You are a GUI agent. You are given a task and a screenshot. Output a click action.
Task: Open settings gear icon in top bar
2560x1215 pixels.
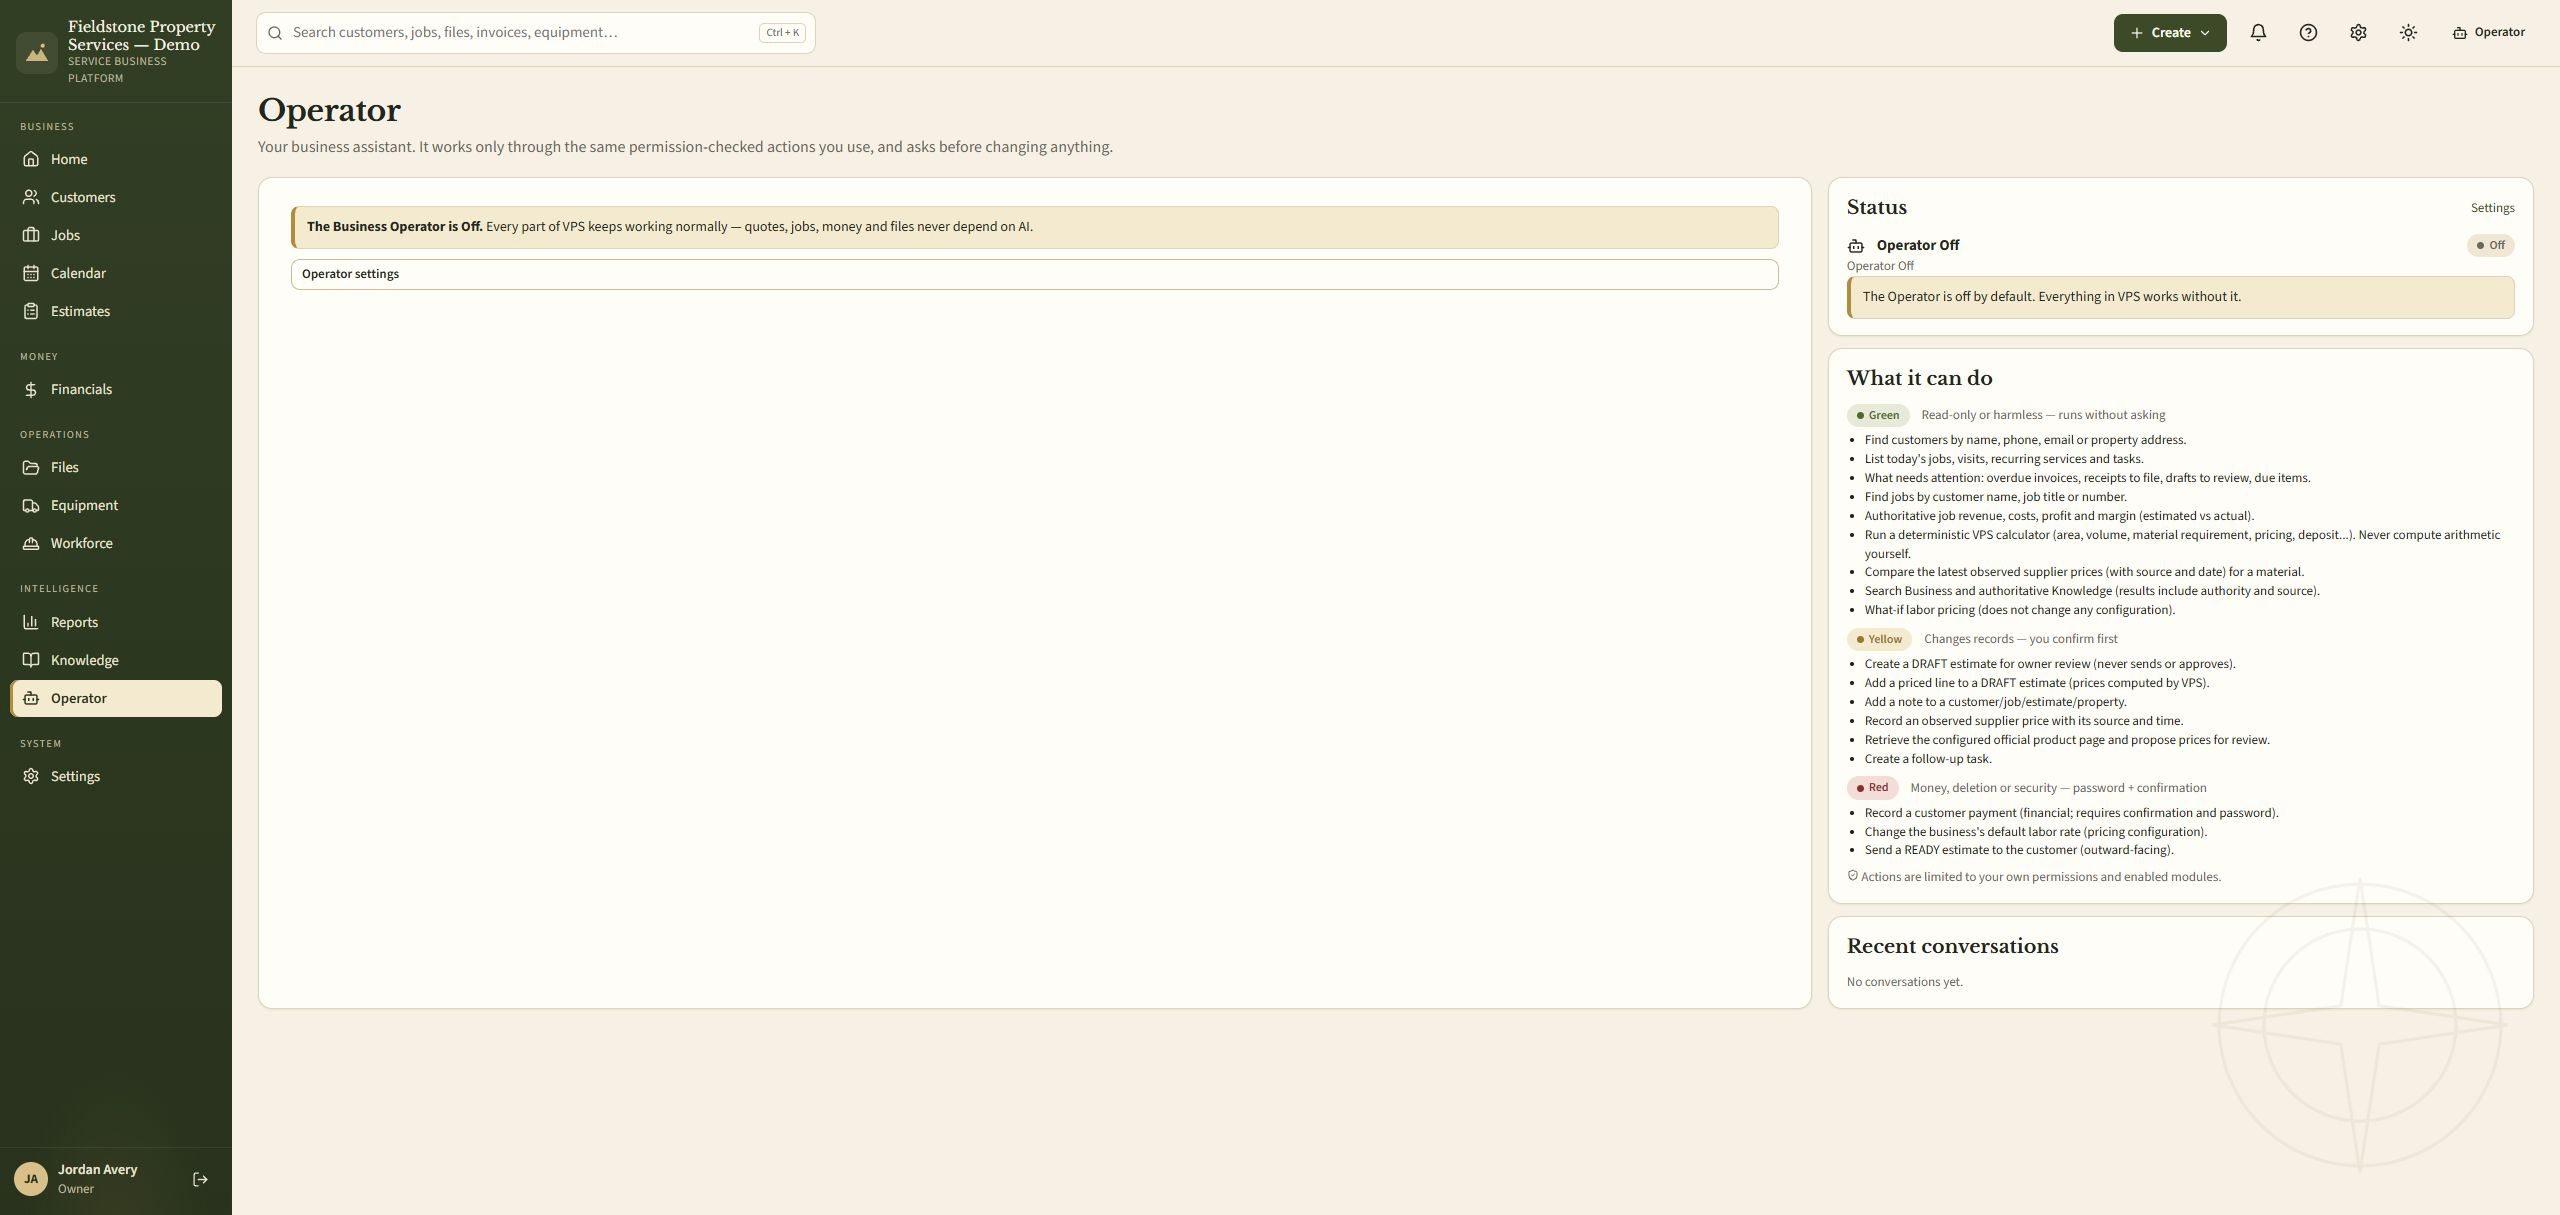coord(2358,33)
